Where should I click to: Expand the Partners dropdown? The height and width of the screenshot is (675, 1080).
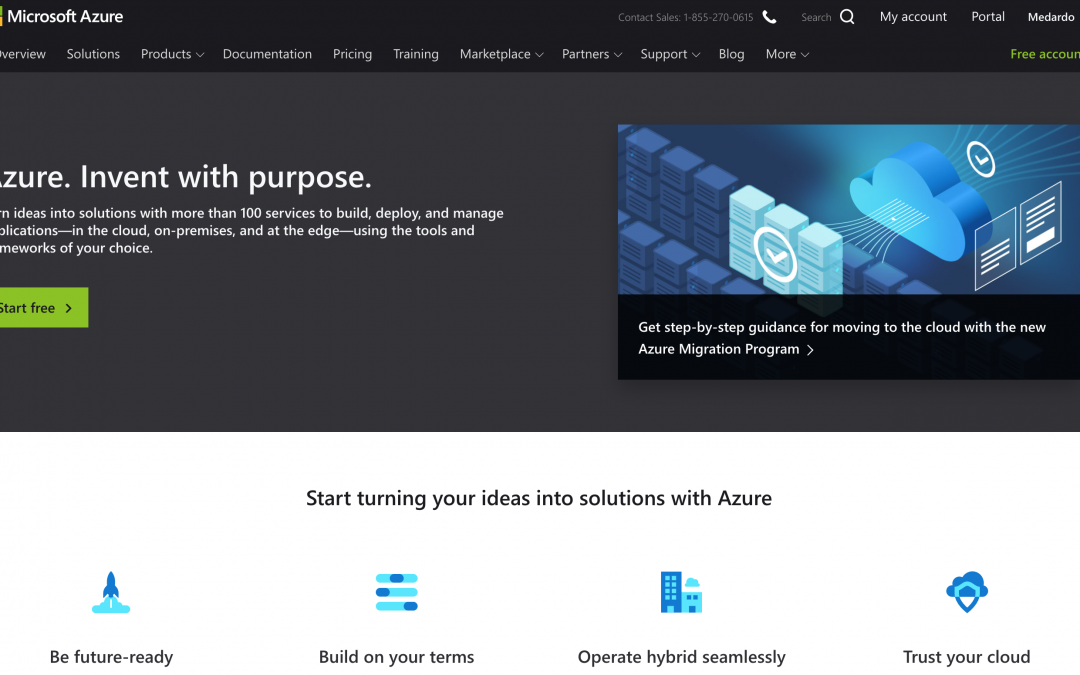592,54
